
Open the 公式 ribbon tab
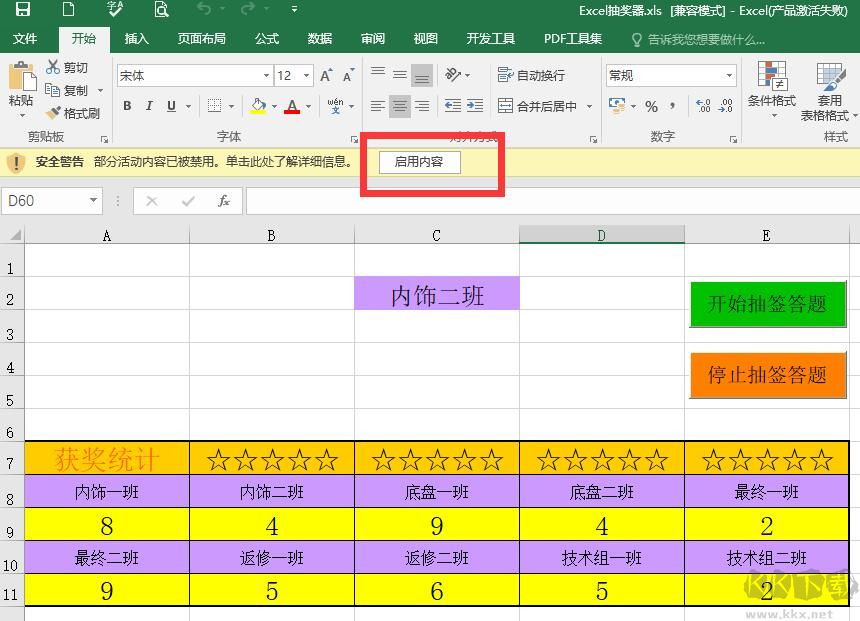(x=267, y=39)
